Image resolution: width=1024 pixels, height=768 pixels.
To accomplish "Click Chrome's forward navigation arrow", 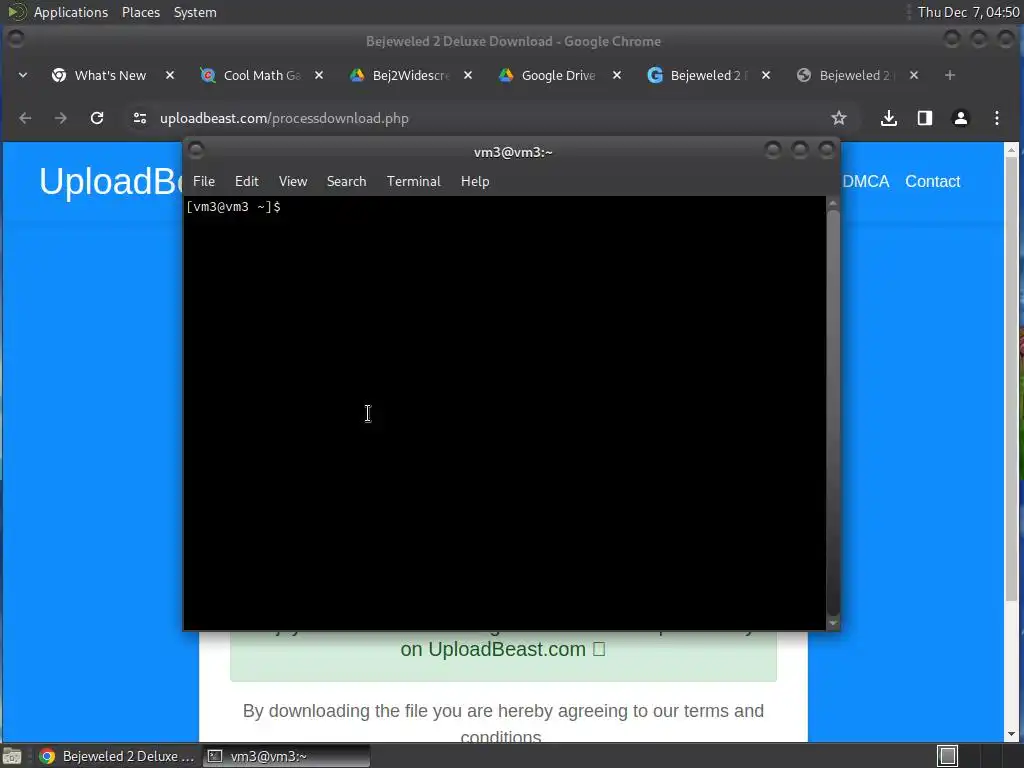I will 61,118.
